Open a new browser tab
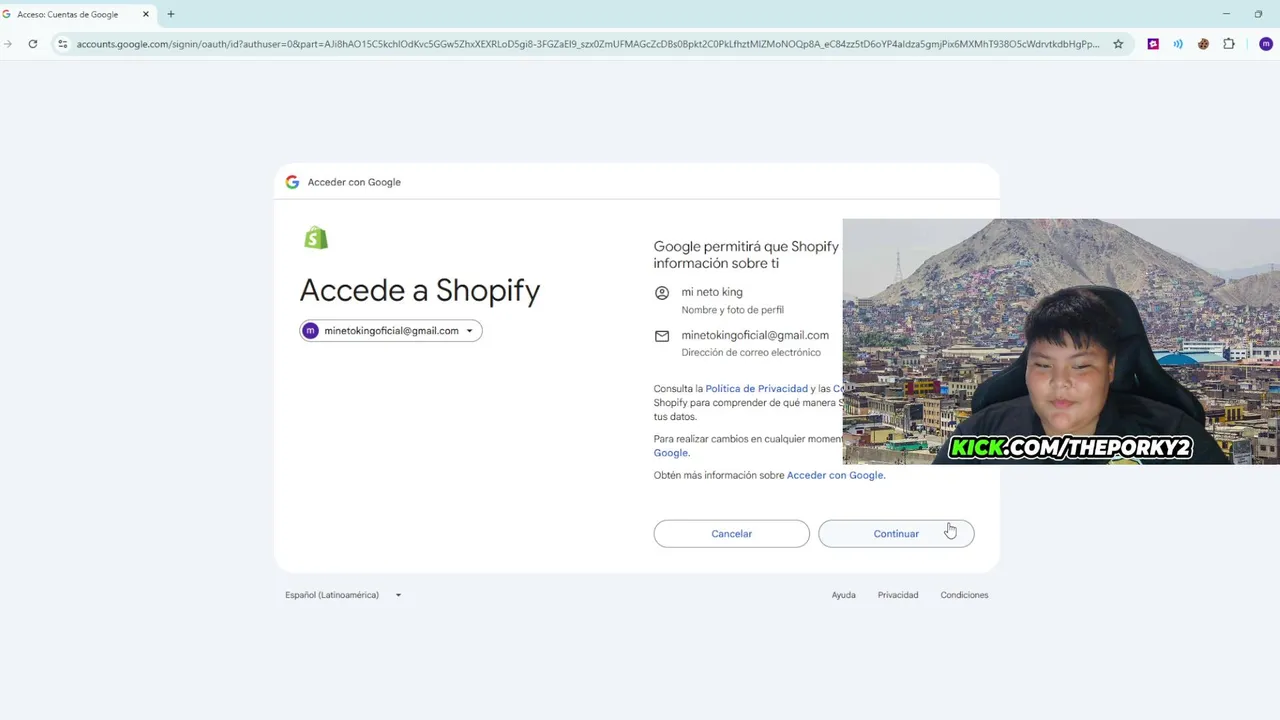This screenshot has width=1280, height=720. tap(171, 14)
